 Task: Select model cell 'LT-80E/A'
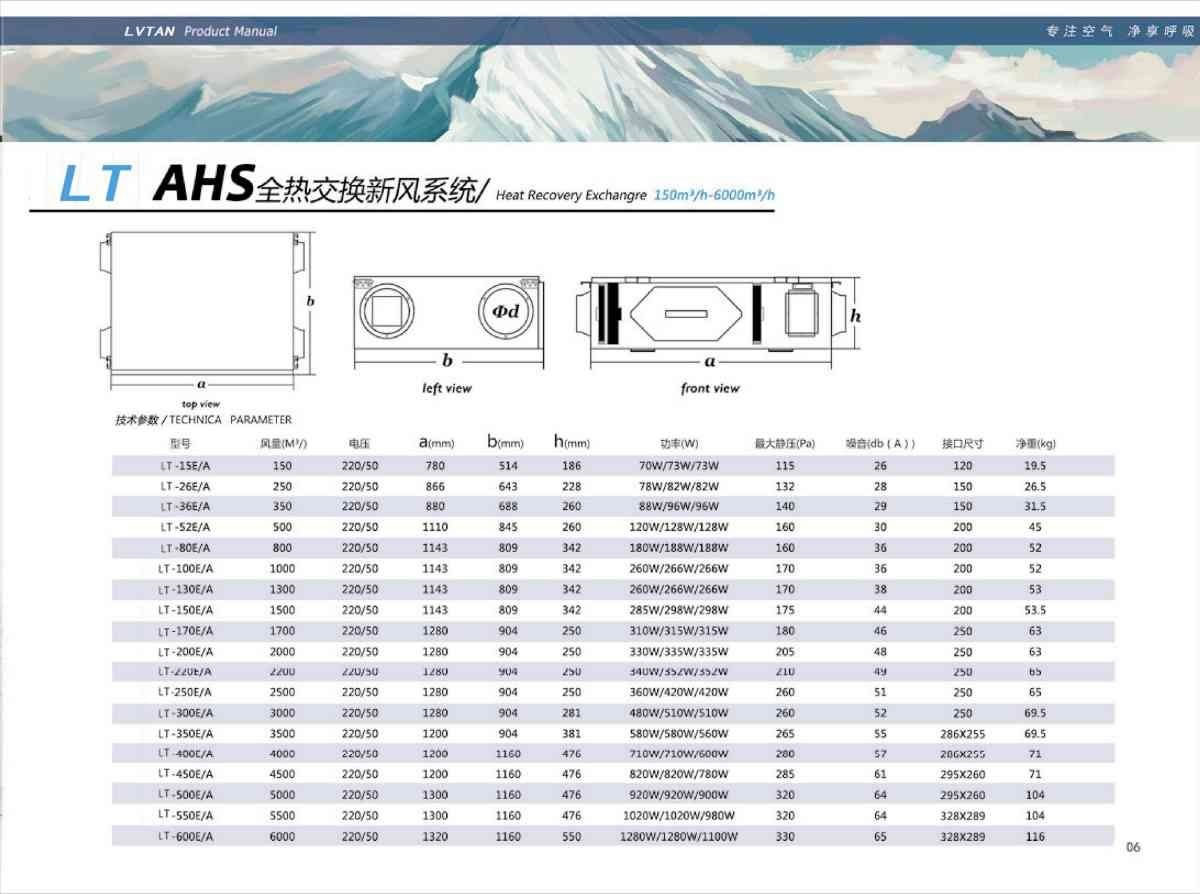(x=185, y=548)
